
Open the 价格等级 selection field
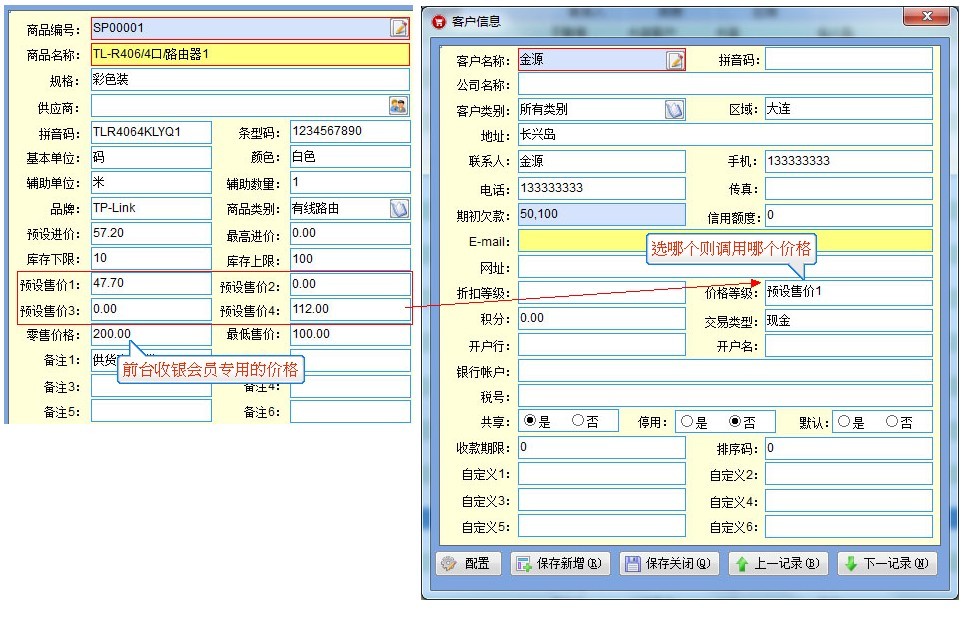(848, 292)
